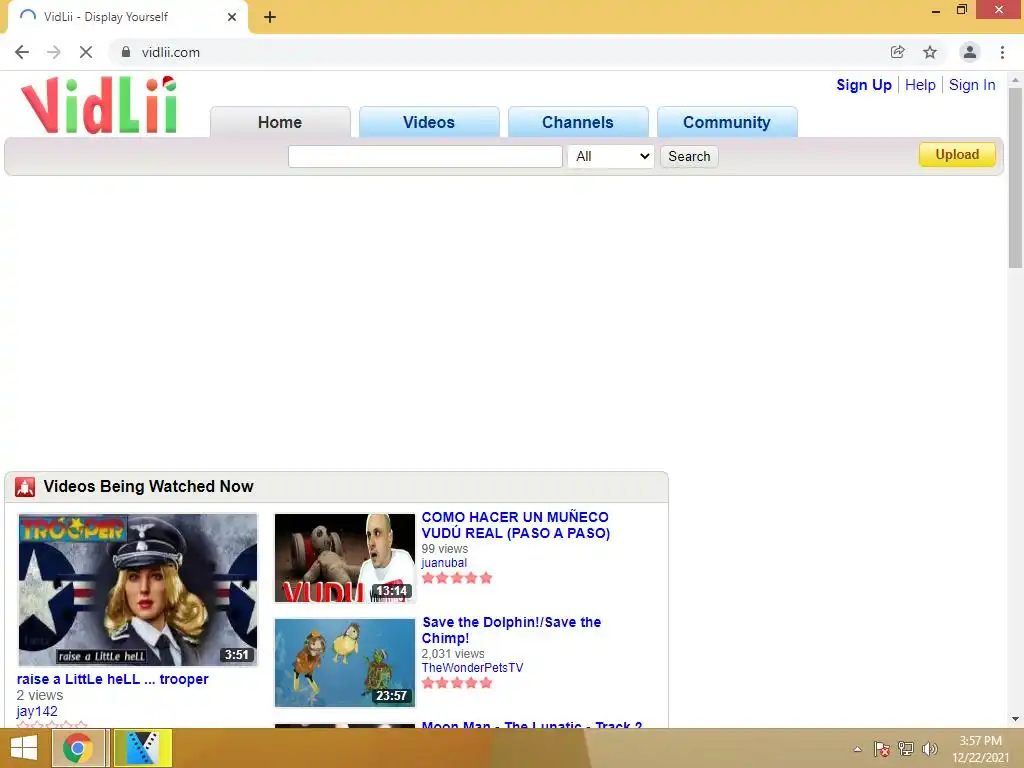Open the Chrome profile avatar menu
Viewport: 1024px width, 768px height.
click(x=970, y=52)
